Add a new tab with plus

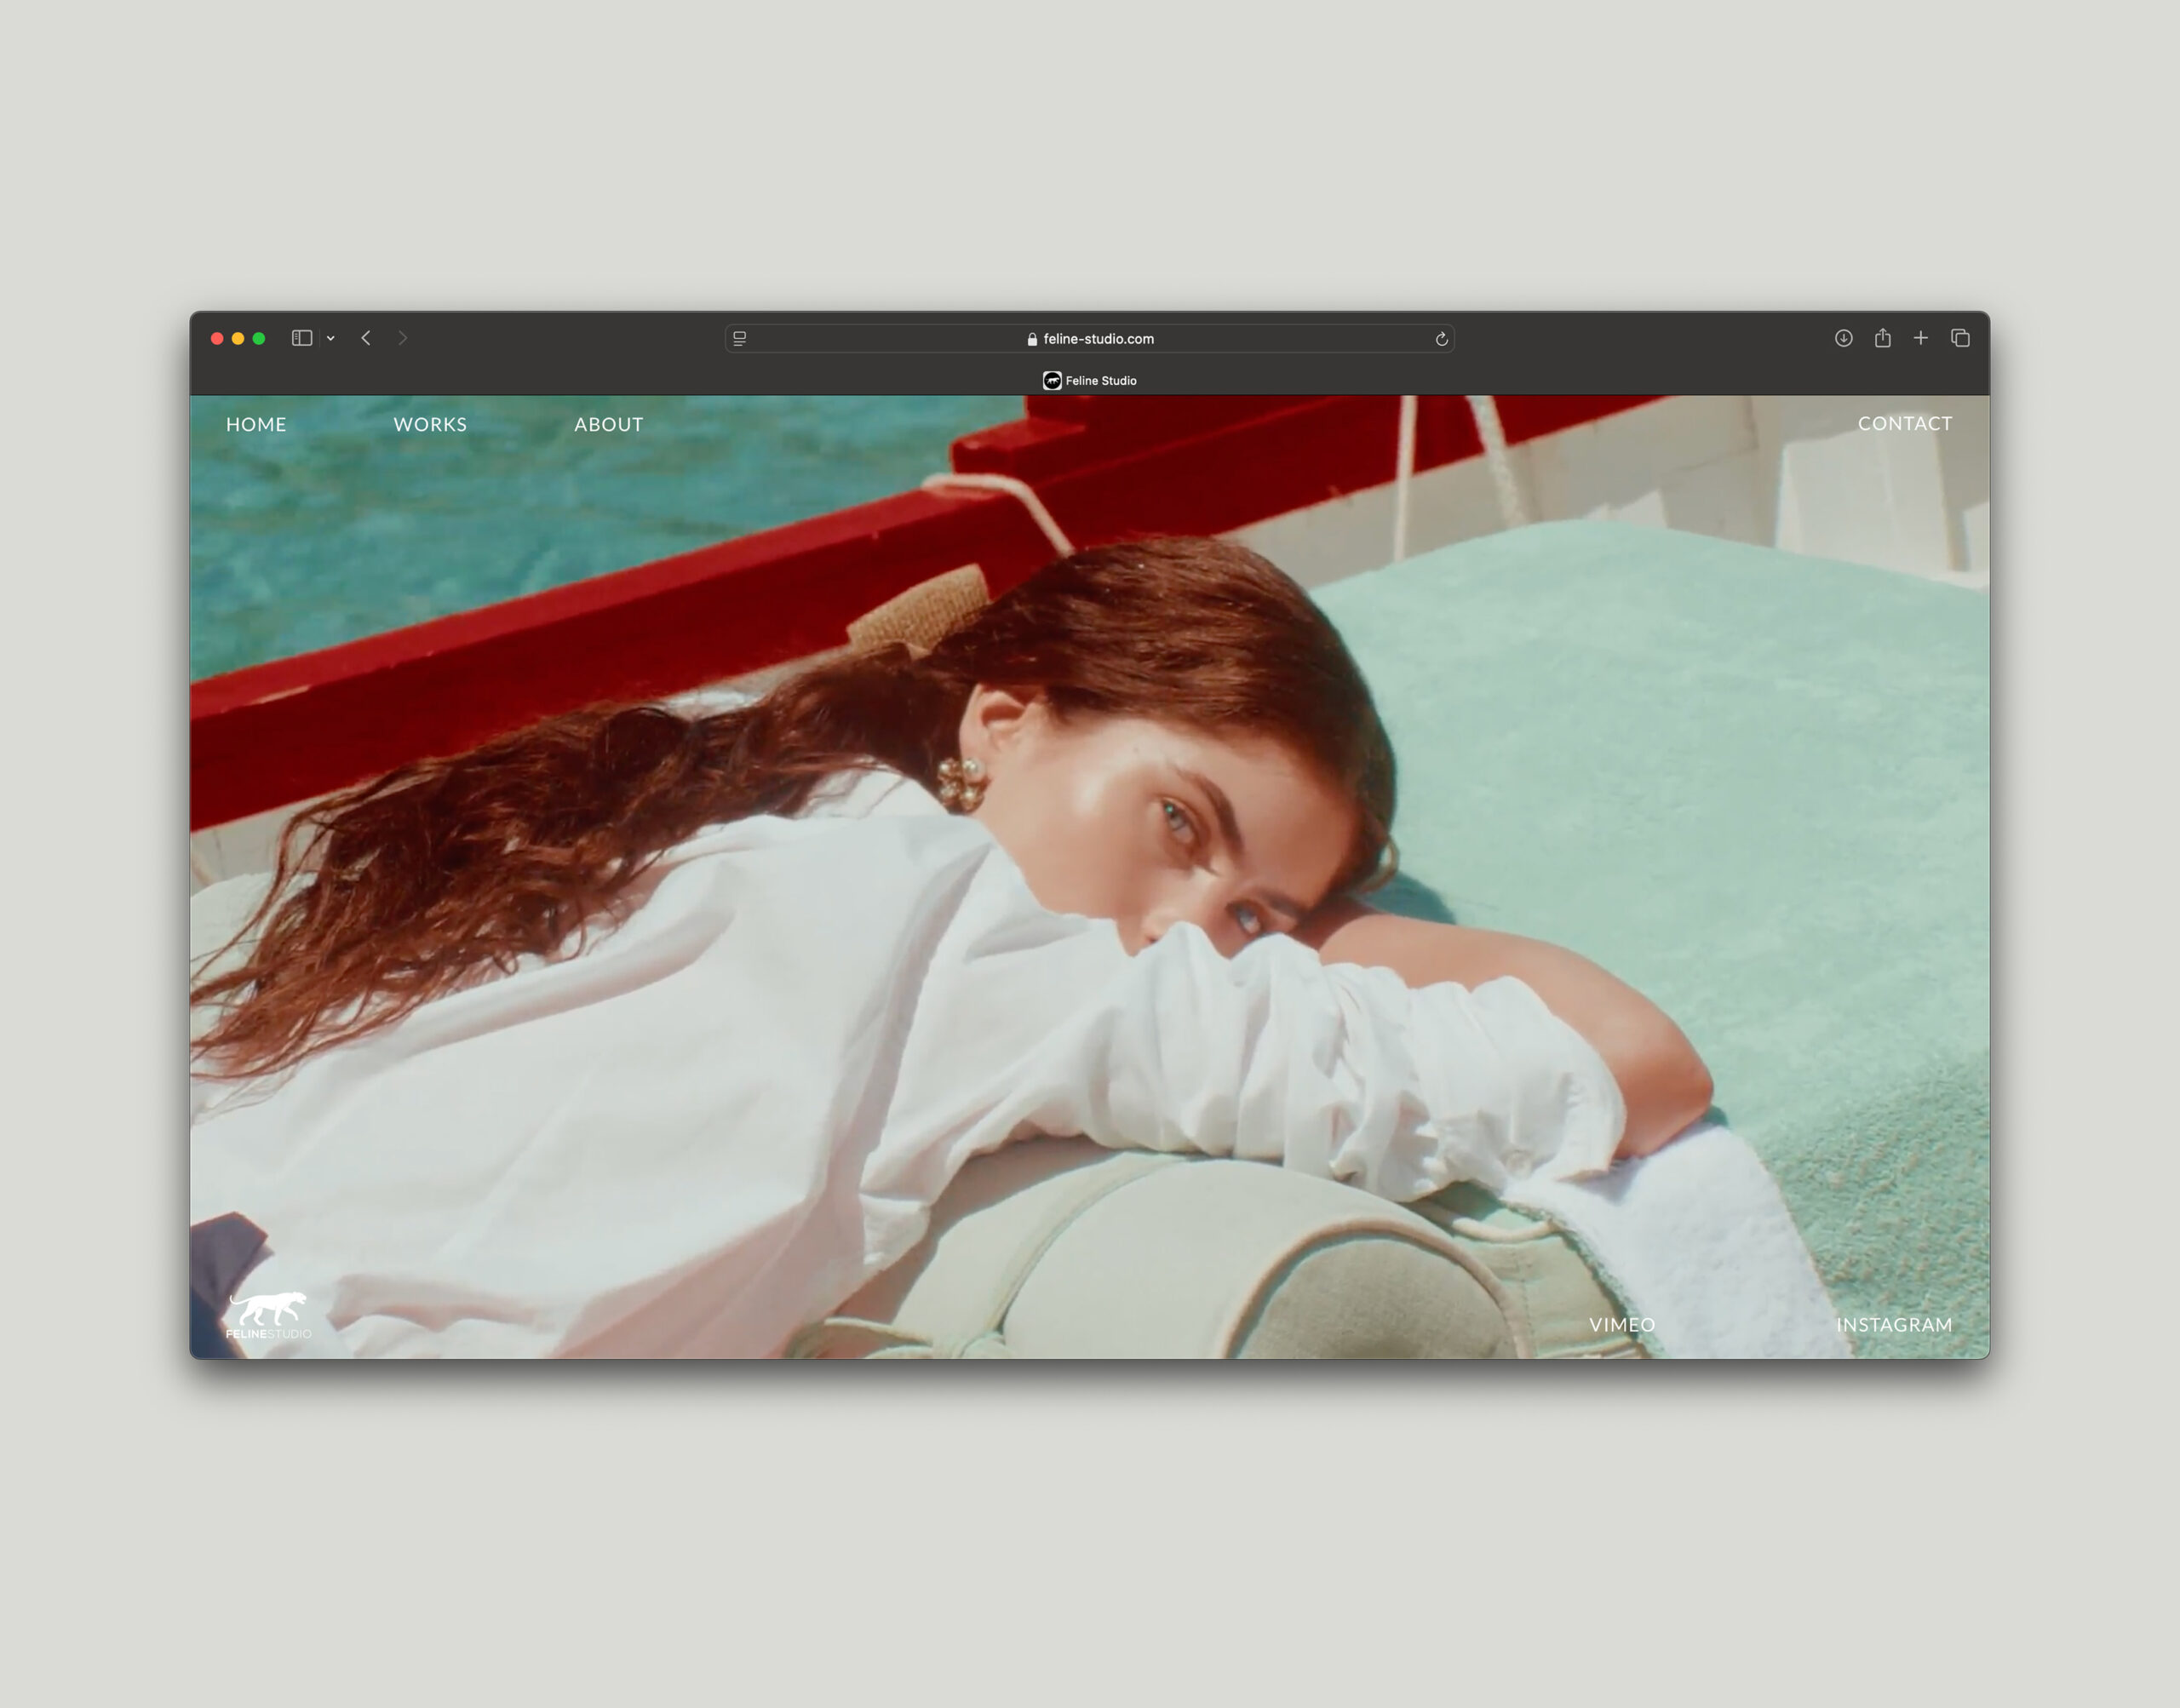click(x=1920, y=338)
